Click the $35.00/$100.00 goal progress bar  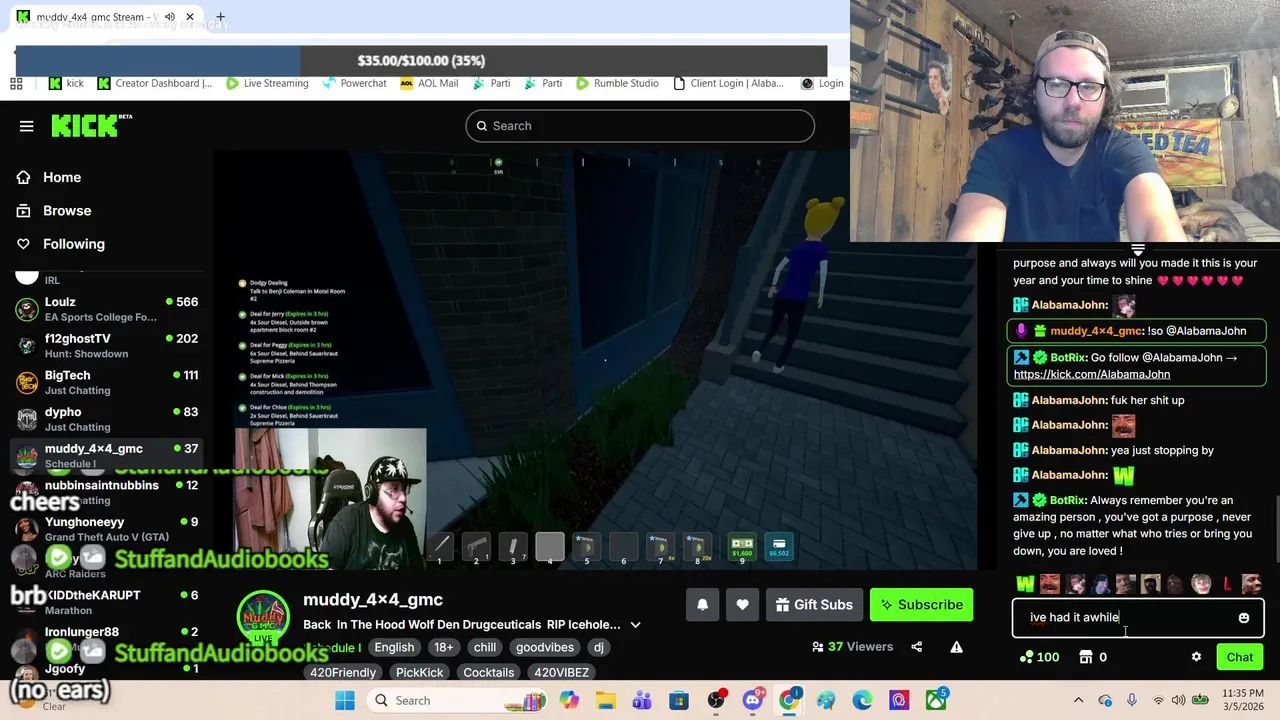click(x=421, y=61)
